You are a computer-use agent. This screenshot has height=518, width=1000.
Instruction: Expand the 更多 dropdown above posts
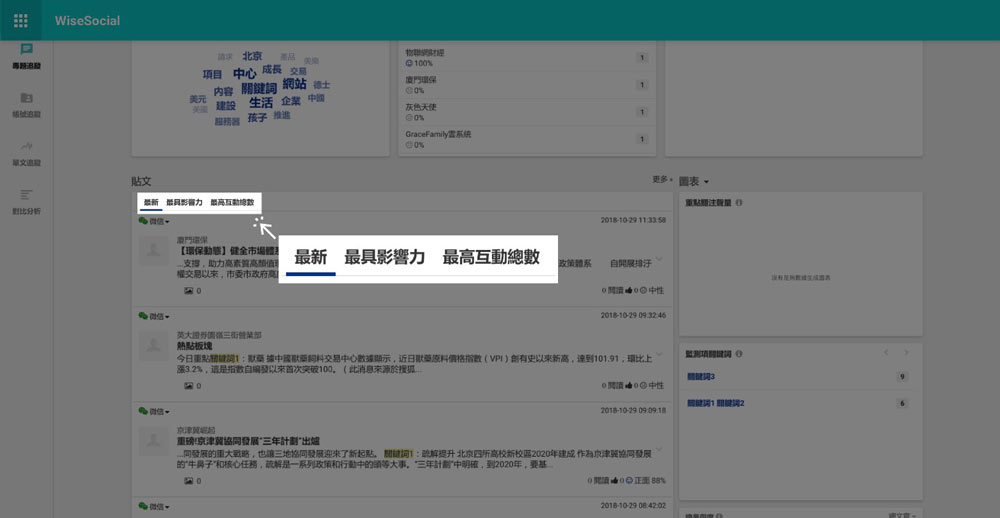pos(662,180)
